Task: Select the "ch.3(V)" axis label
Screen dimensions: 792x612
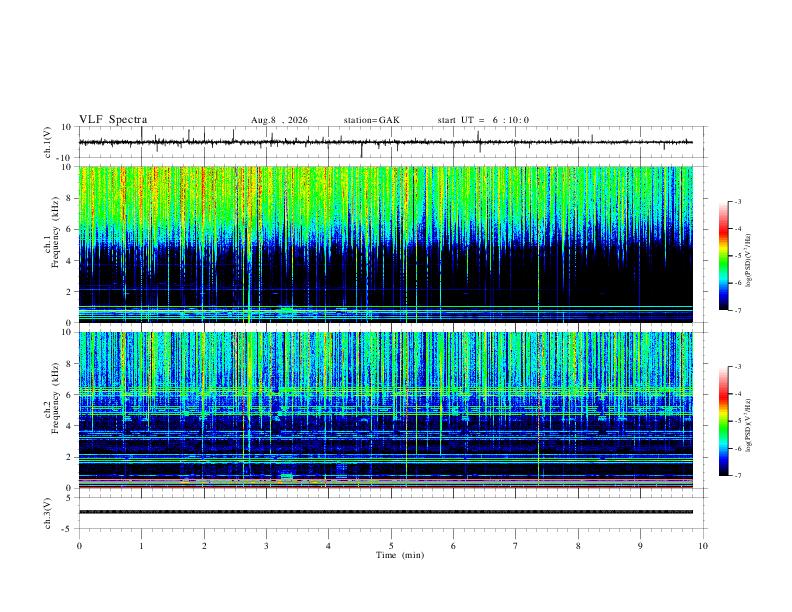Action: [x=48, y=513]
